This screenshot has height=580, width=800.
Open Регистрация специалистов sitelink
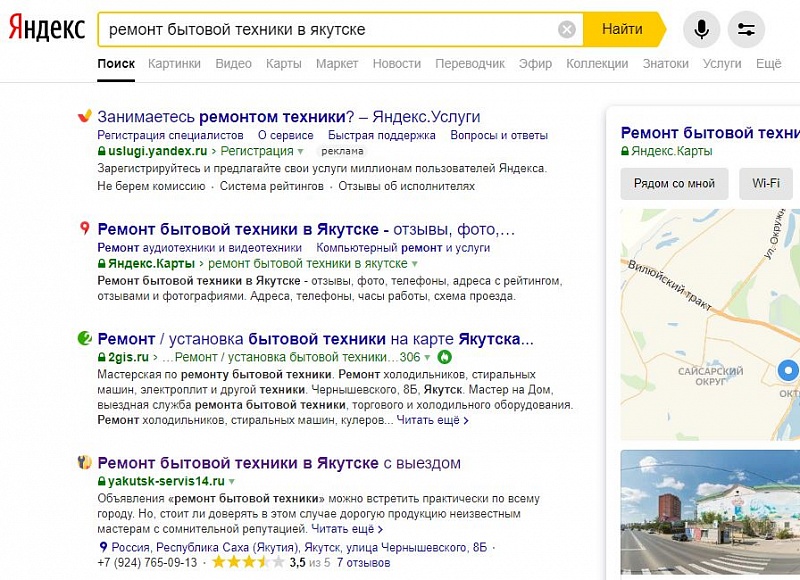[x=170, y=135]
